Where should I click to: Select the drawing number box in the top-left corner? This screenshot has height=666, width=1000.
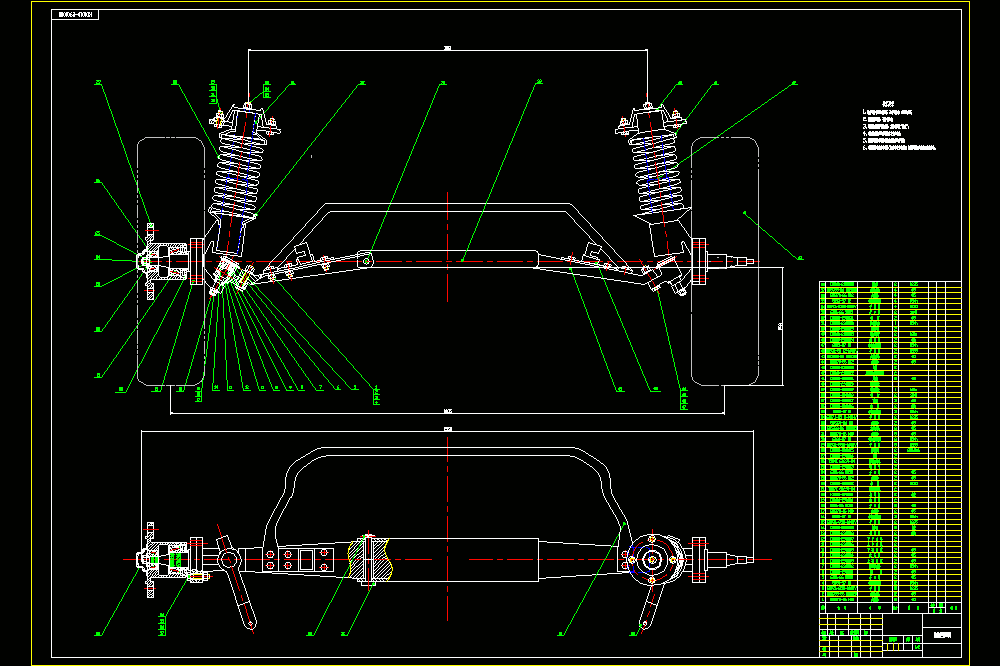click(x=75, y=14)
